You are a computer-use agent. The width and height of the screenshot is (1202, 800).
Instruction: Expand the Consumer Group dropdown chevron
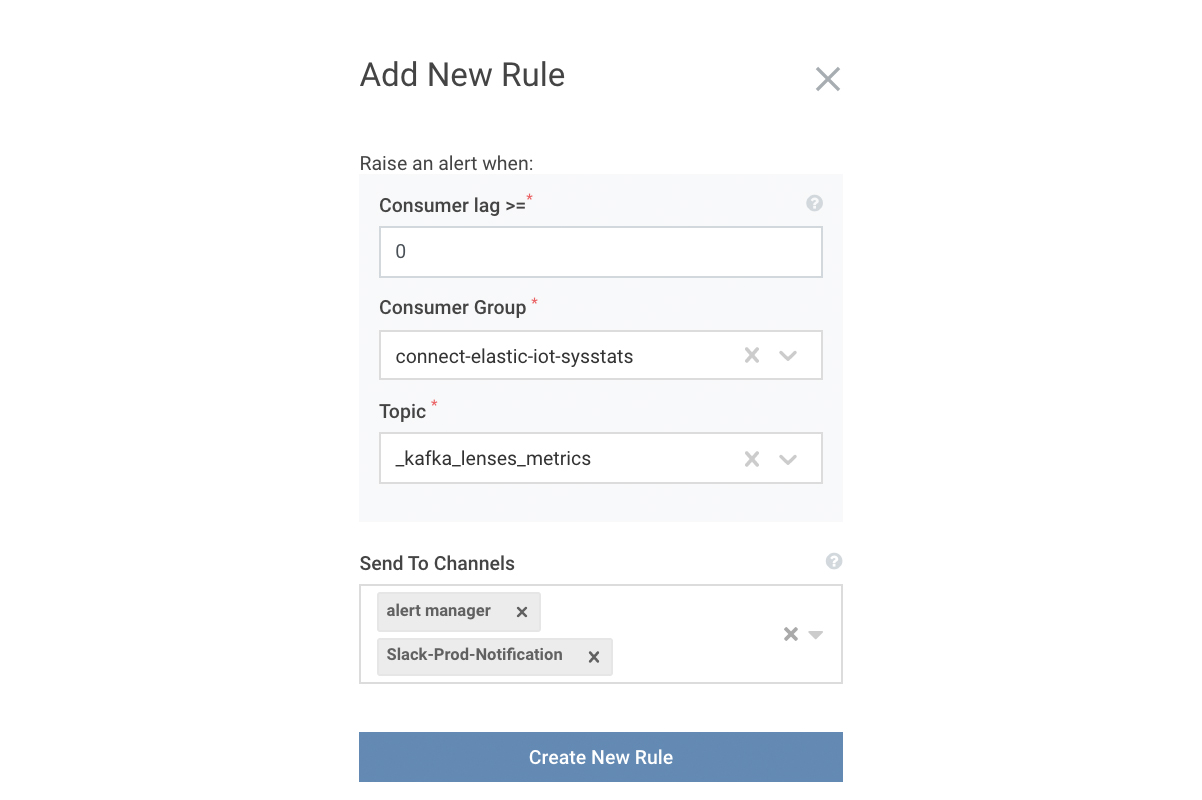(x=788, y=355)
